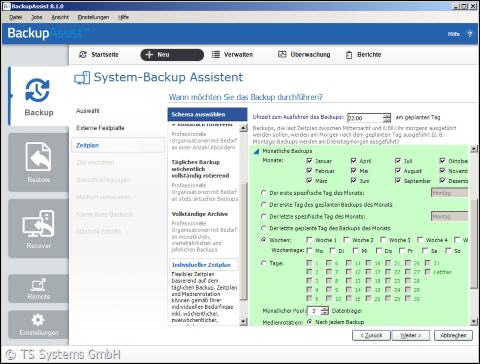Click the backup time field showing 22:00
This screenshot has width=480, height=364.
coord(365,118)
